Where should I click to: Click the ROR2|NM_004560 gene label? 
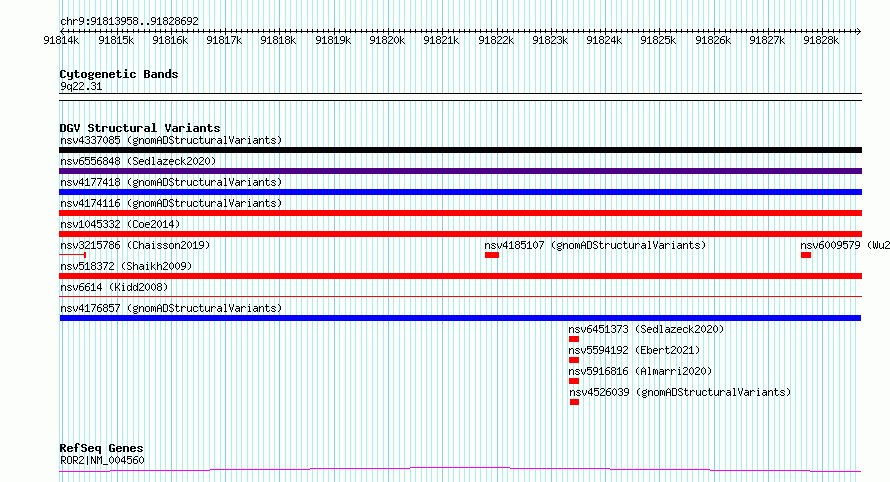pos(102,460)
